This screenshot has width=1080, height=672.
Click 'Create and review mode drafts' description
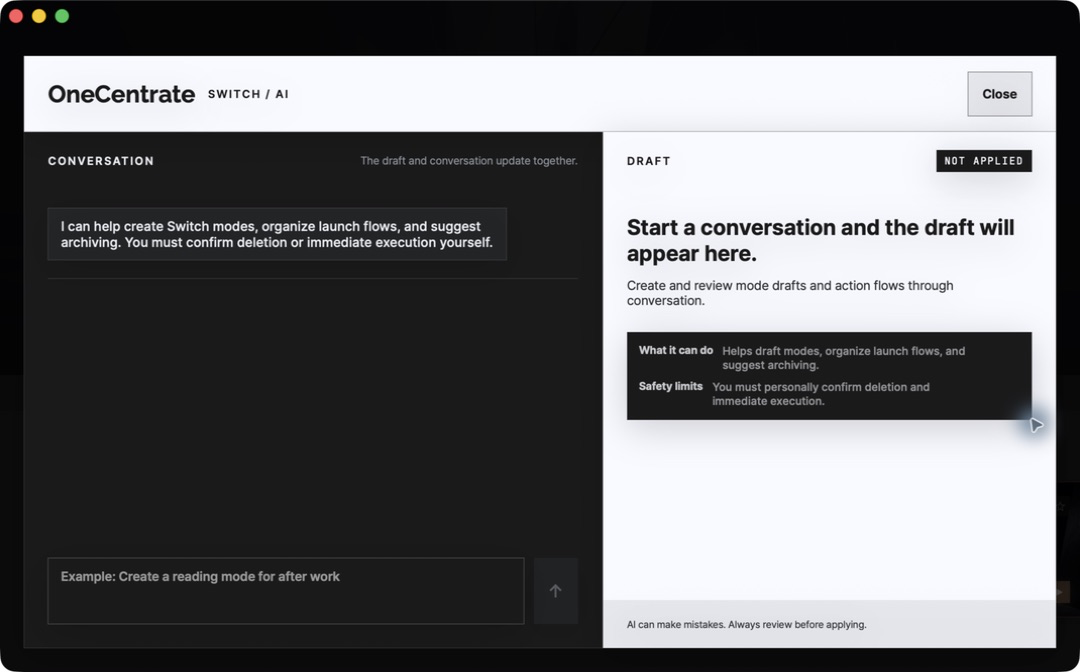click(790, 293)
